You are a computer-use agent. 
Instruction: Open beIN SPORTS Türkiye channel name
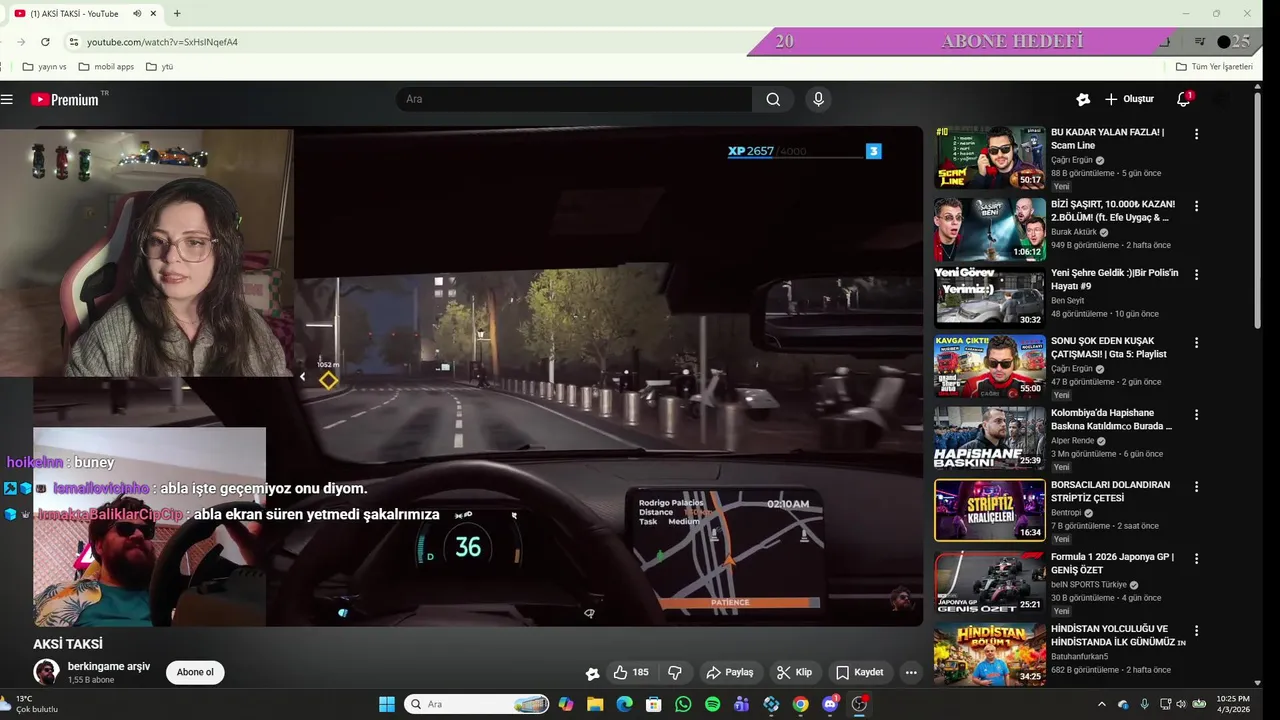tap(1088, 585)
